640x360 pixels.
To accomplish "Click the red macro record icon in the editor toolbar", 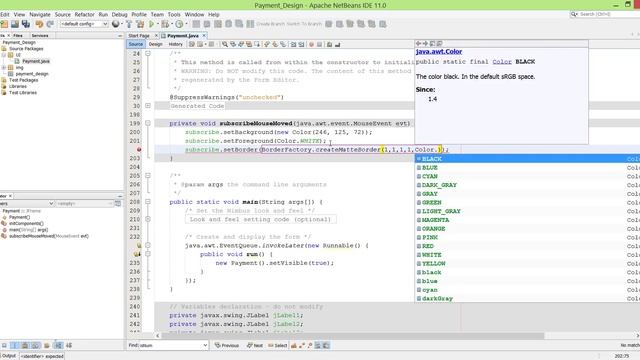I will tap(311, 44).
